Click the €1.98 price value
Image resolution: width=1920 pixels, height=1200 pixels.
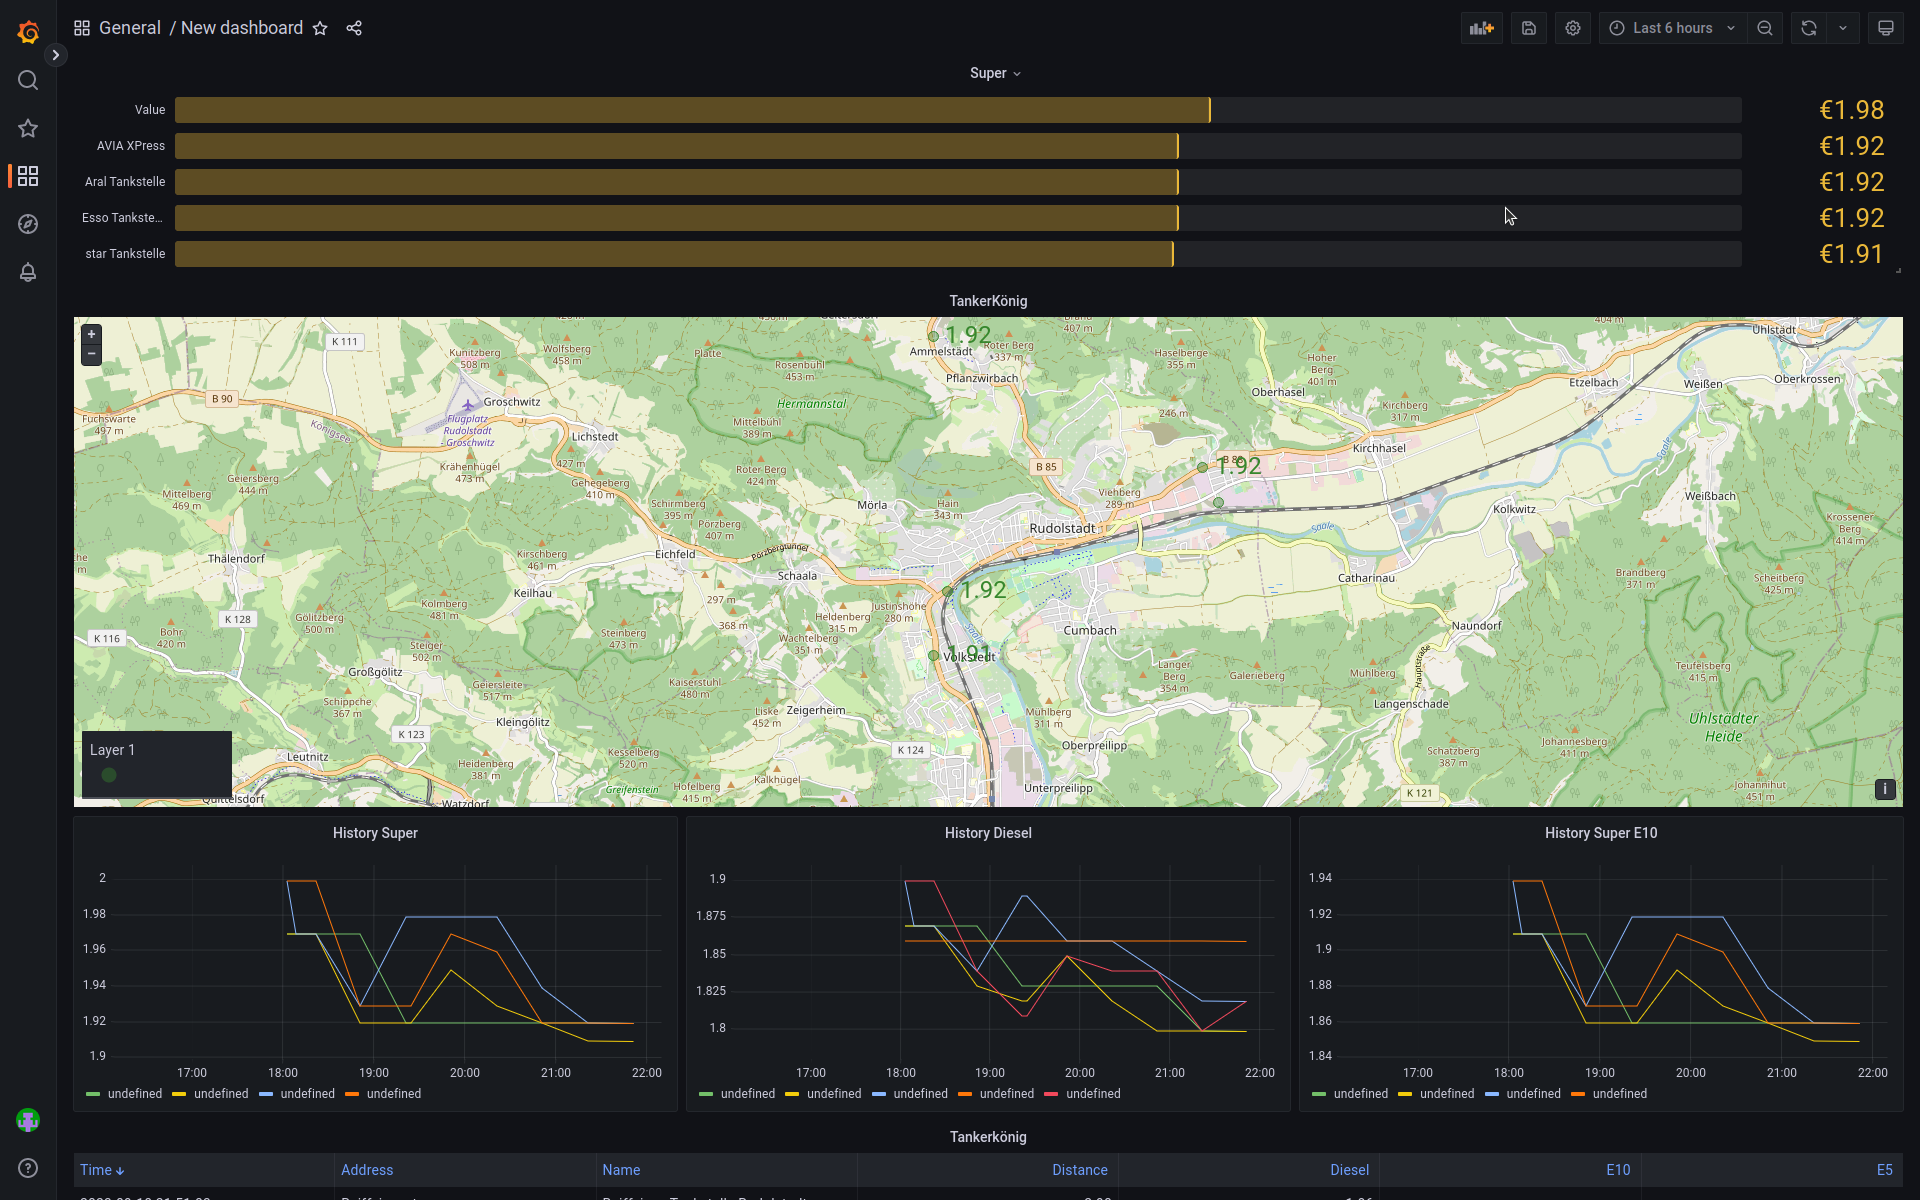tap(1851, 110)
